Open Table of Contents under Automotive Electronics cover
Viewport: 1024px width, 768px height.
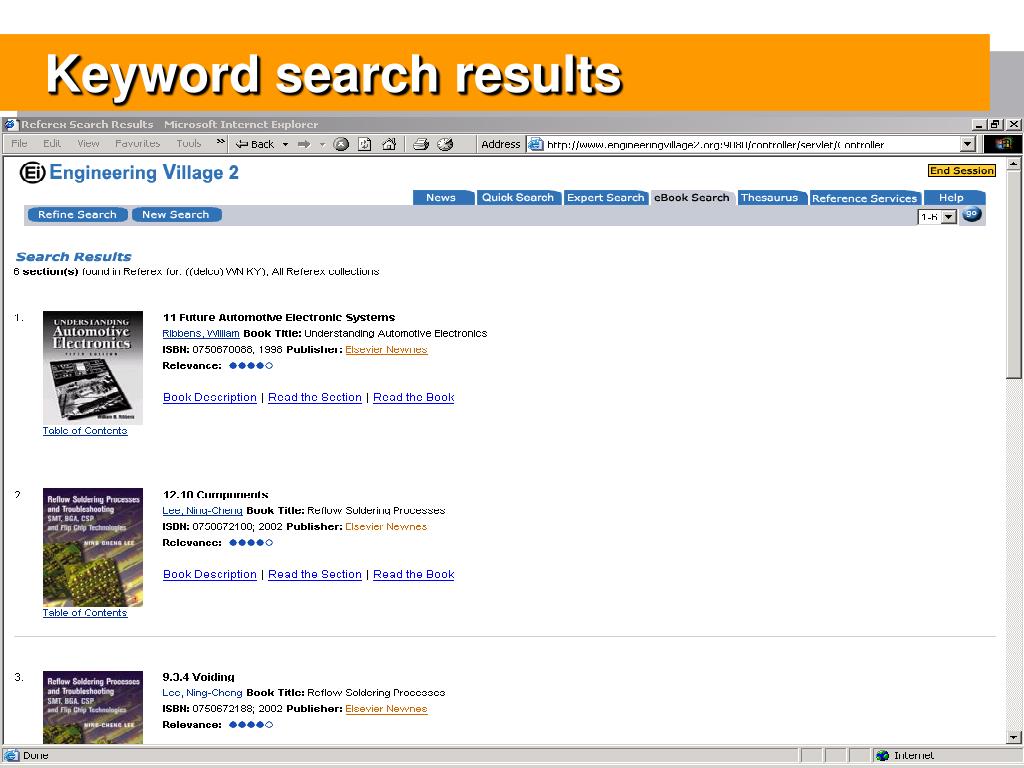85,431
